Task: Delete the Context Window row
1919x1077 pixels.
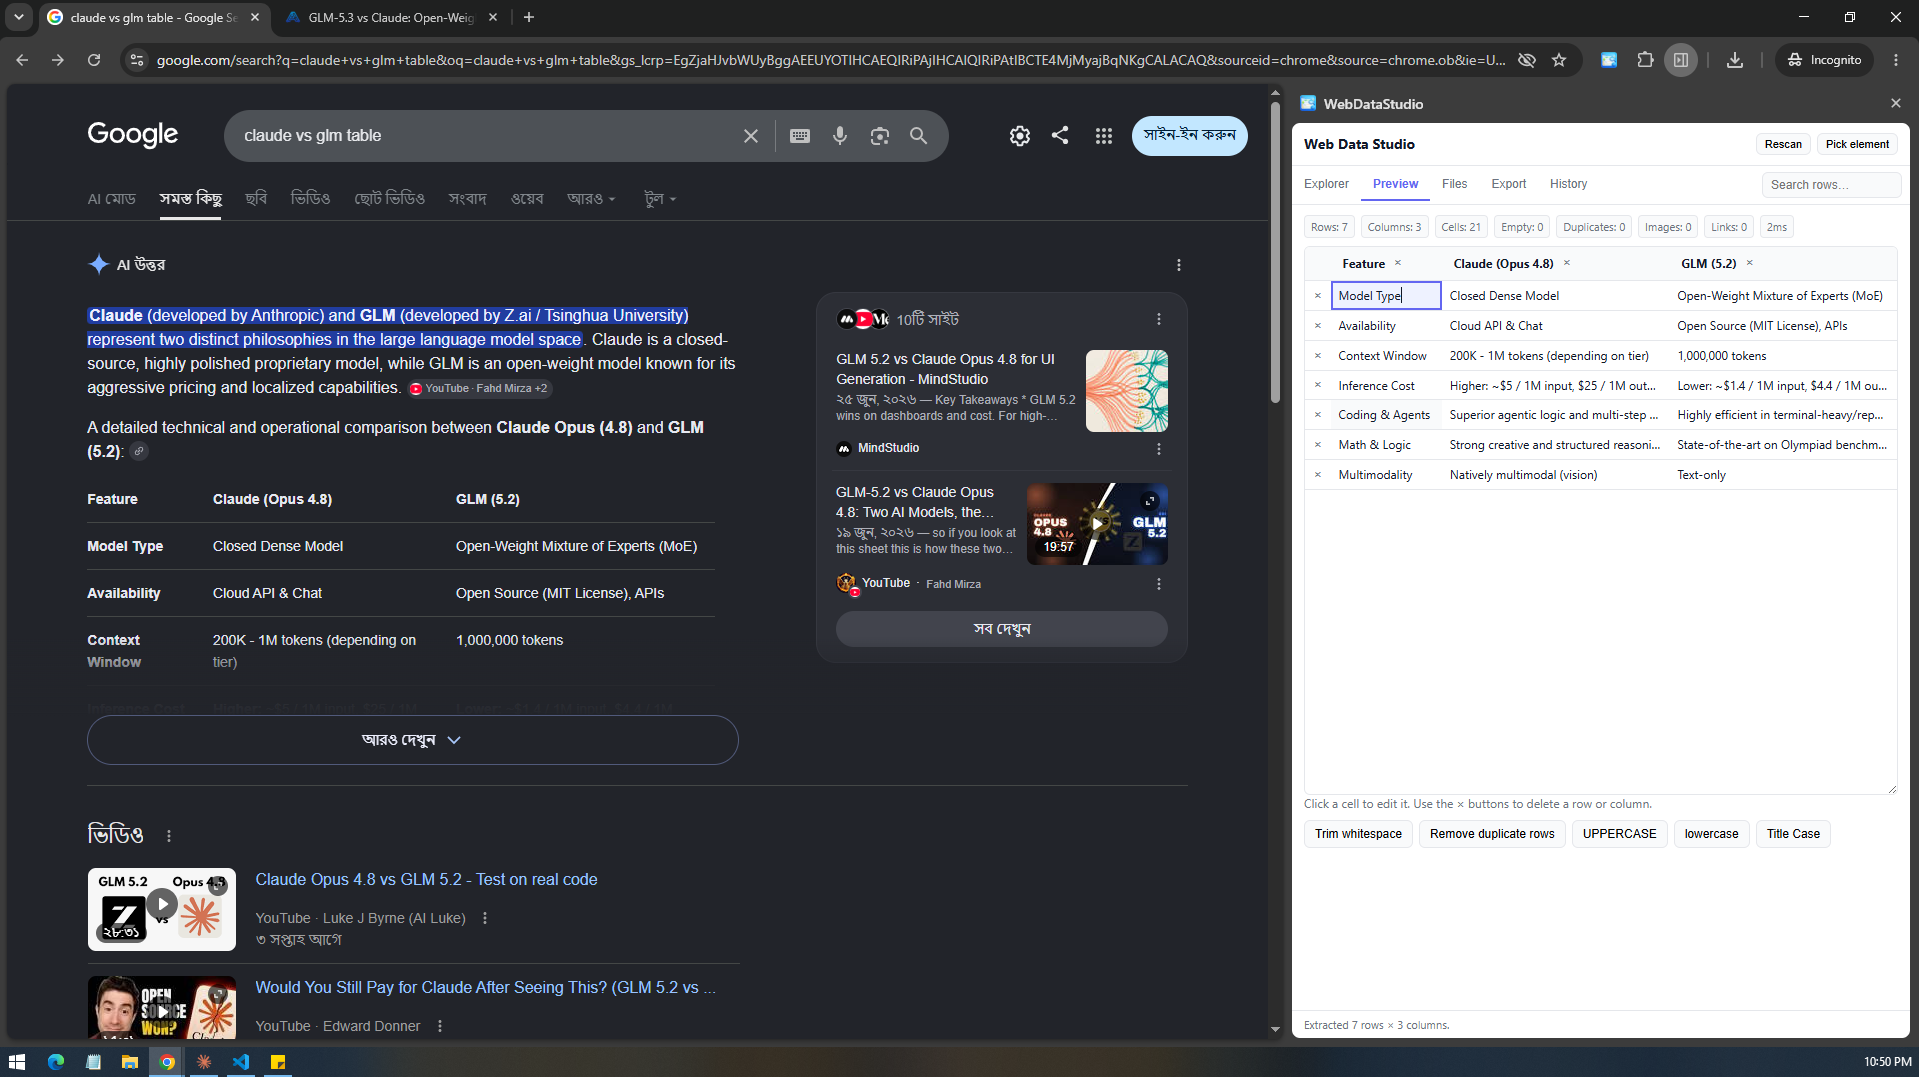Action: tap(1318, 356)
